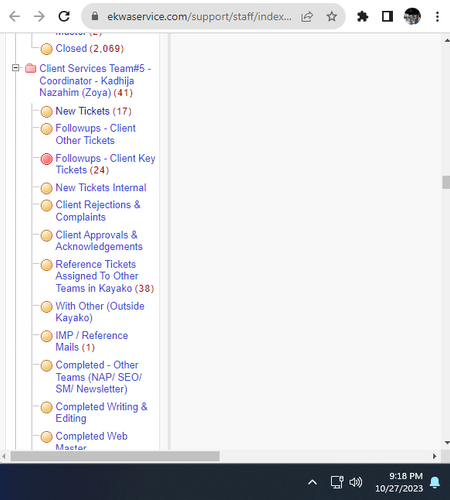
Task: Open Followups - Client Key Tickets (24)
Action: (105, 164)
